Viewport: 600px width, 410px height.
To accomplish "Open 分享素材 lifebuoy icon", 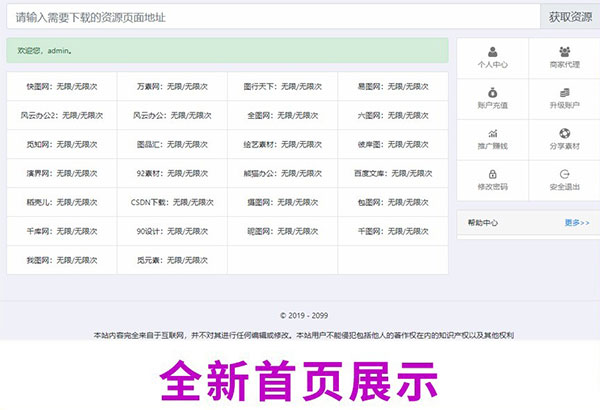I will click(x=564, y=133).
